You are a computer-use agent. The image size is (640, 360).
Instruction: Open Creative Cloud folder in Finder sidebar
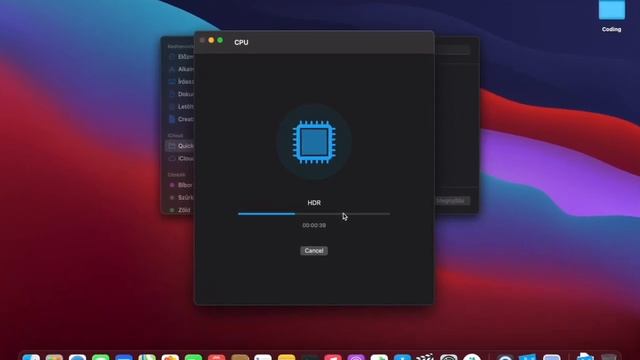[x=182, y=119]
